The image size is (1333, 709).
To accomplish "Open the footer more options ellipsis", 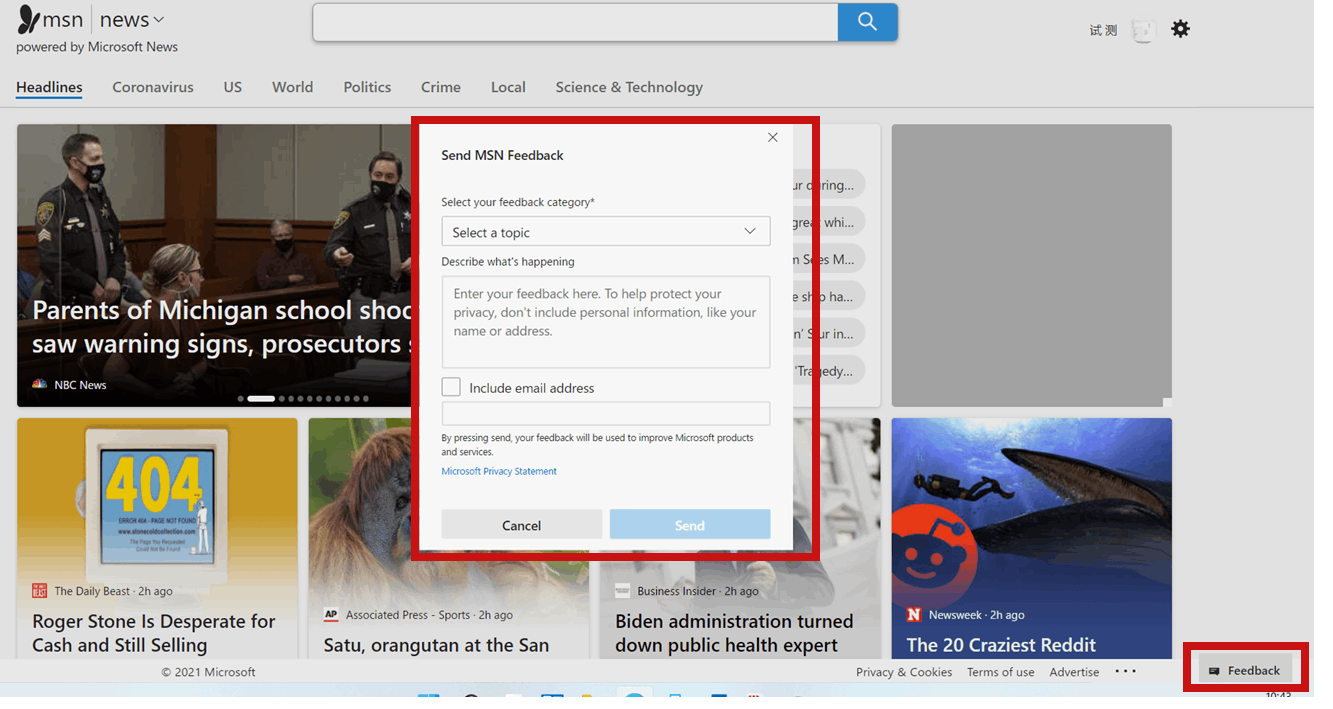I will [1126, 671].
